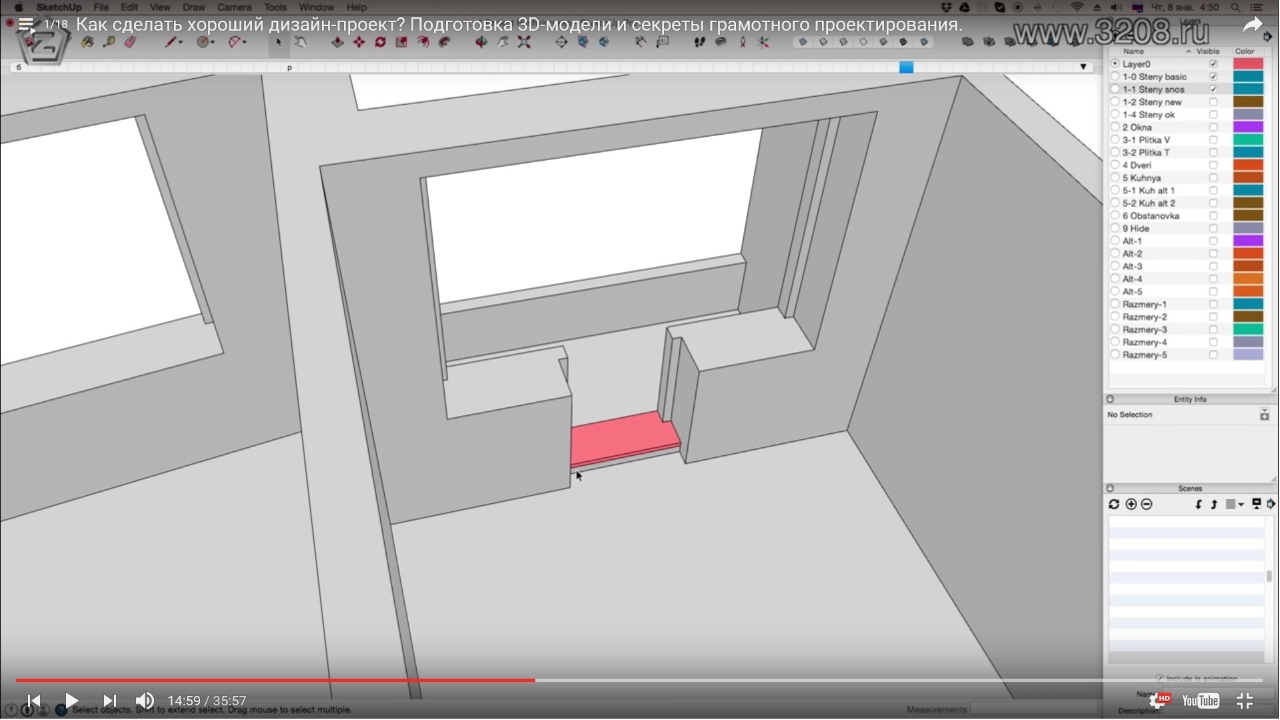Click the update scene refresh icon
This screenshot has height=720, width=1280.
[x=1114, y=504]
